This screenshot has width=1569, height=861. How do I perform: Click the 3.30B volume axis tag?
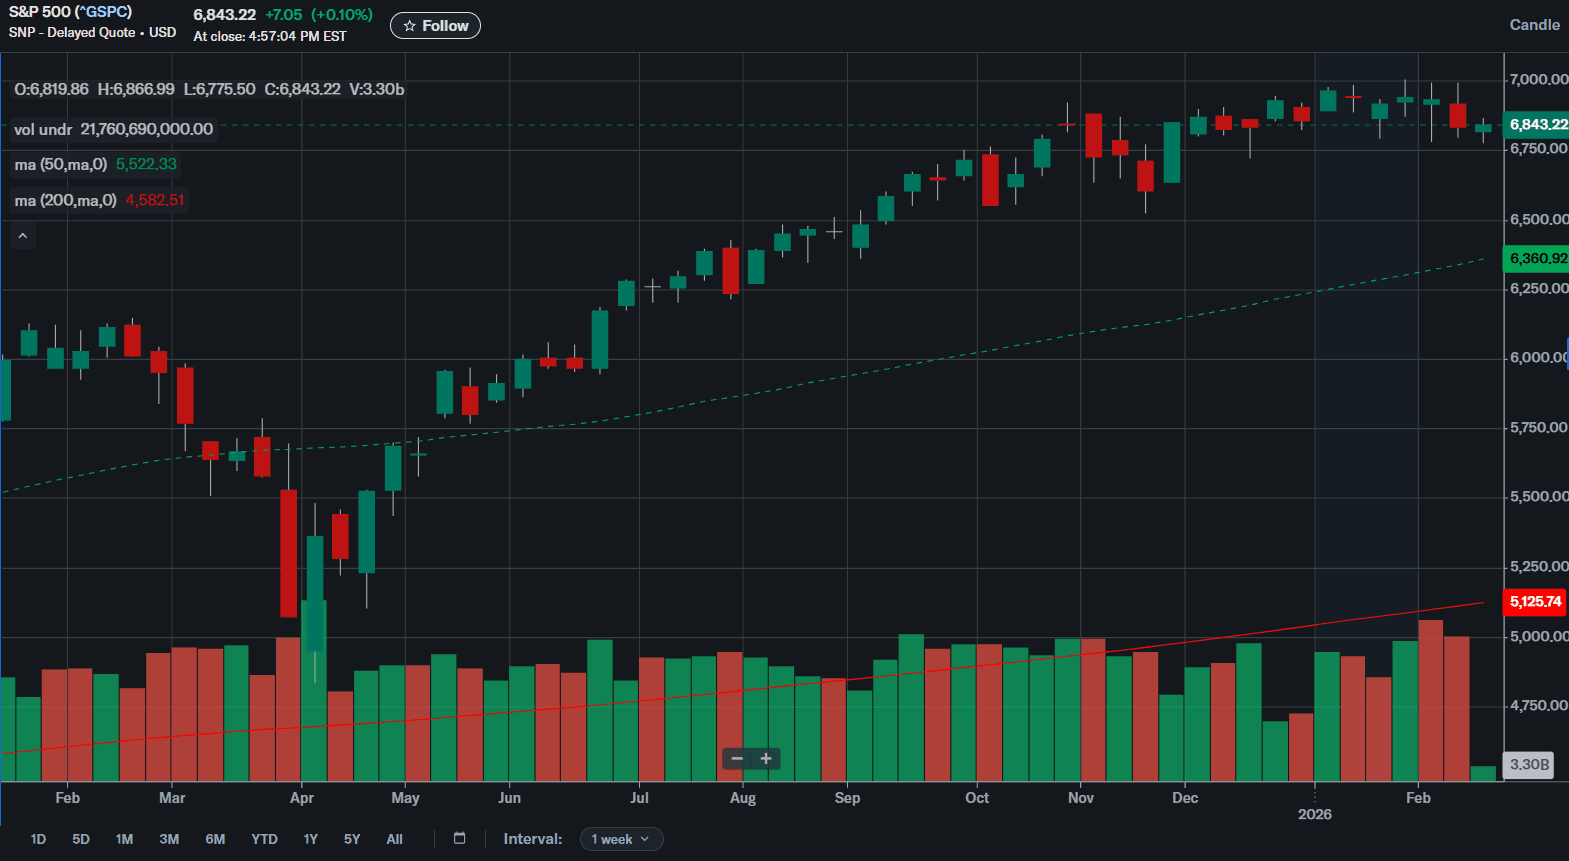coord(1529,764)
